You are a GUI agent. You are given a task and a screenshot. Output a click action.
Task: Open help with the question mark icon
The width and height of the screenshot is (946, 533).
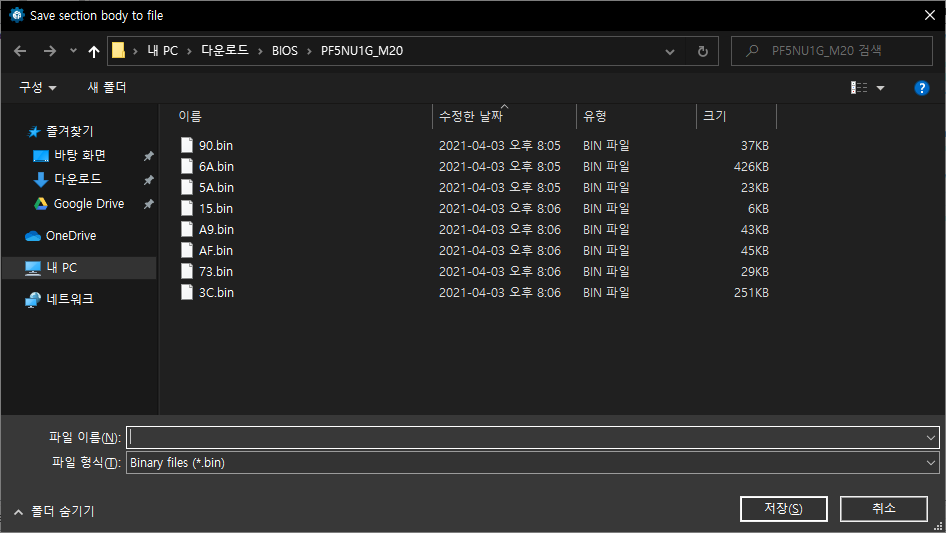(921, 88)
